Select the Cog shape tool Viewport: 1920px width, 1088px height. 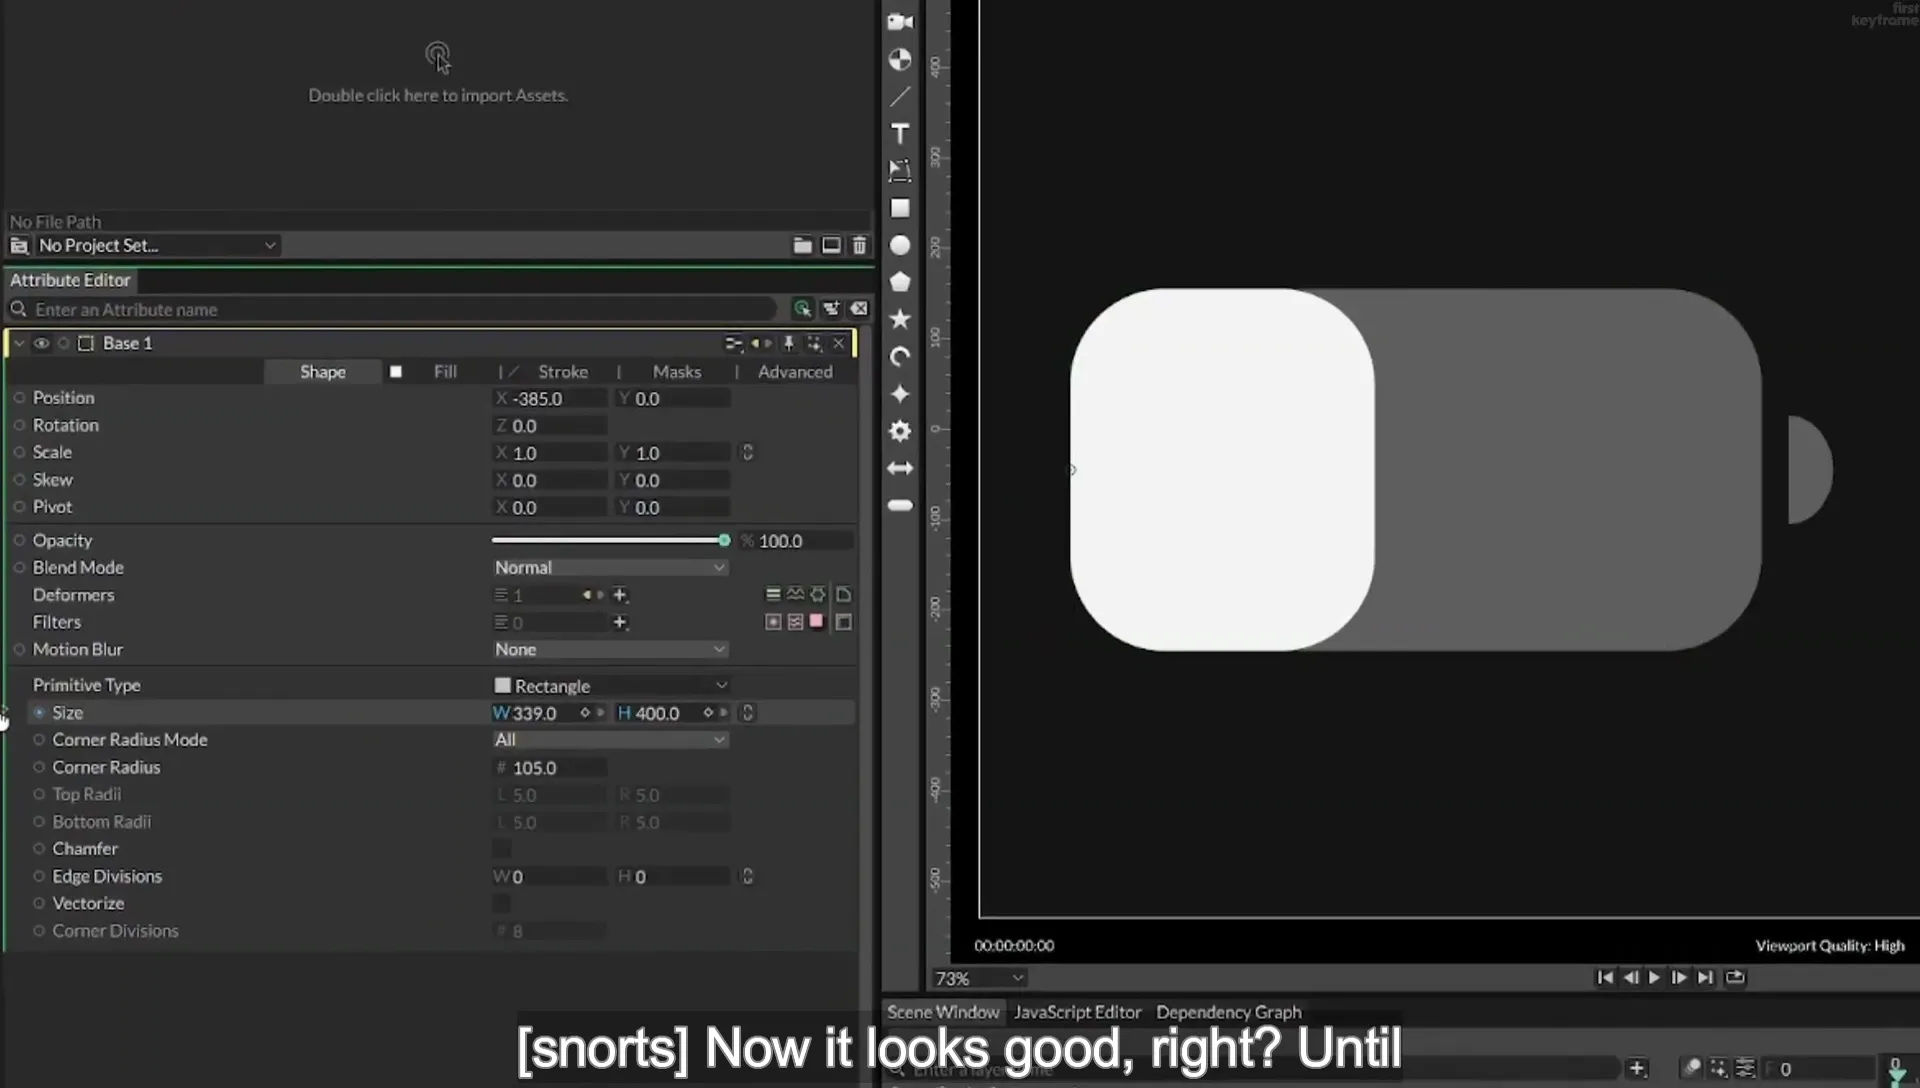tap(900, 431)
